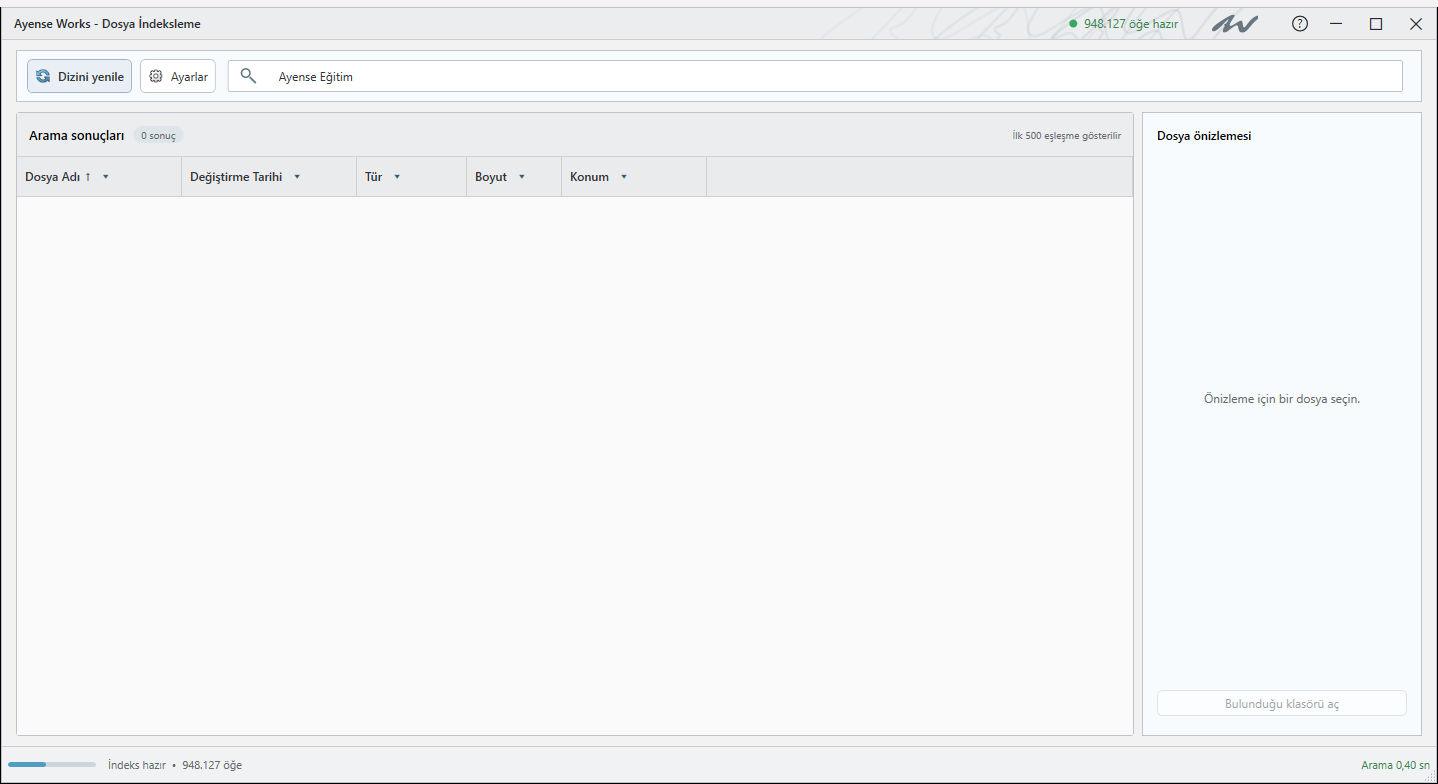Image resolution: width=1438 pixels, height=784 pixels.
Task: Click the index progress bar in status bar
Action: point(52,765)
